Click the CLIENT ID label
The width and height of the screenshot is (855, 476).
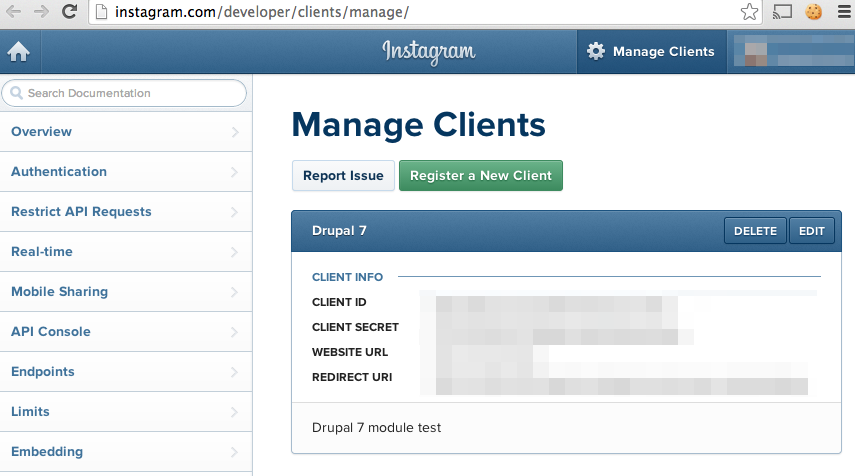click(339, 302)
